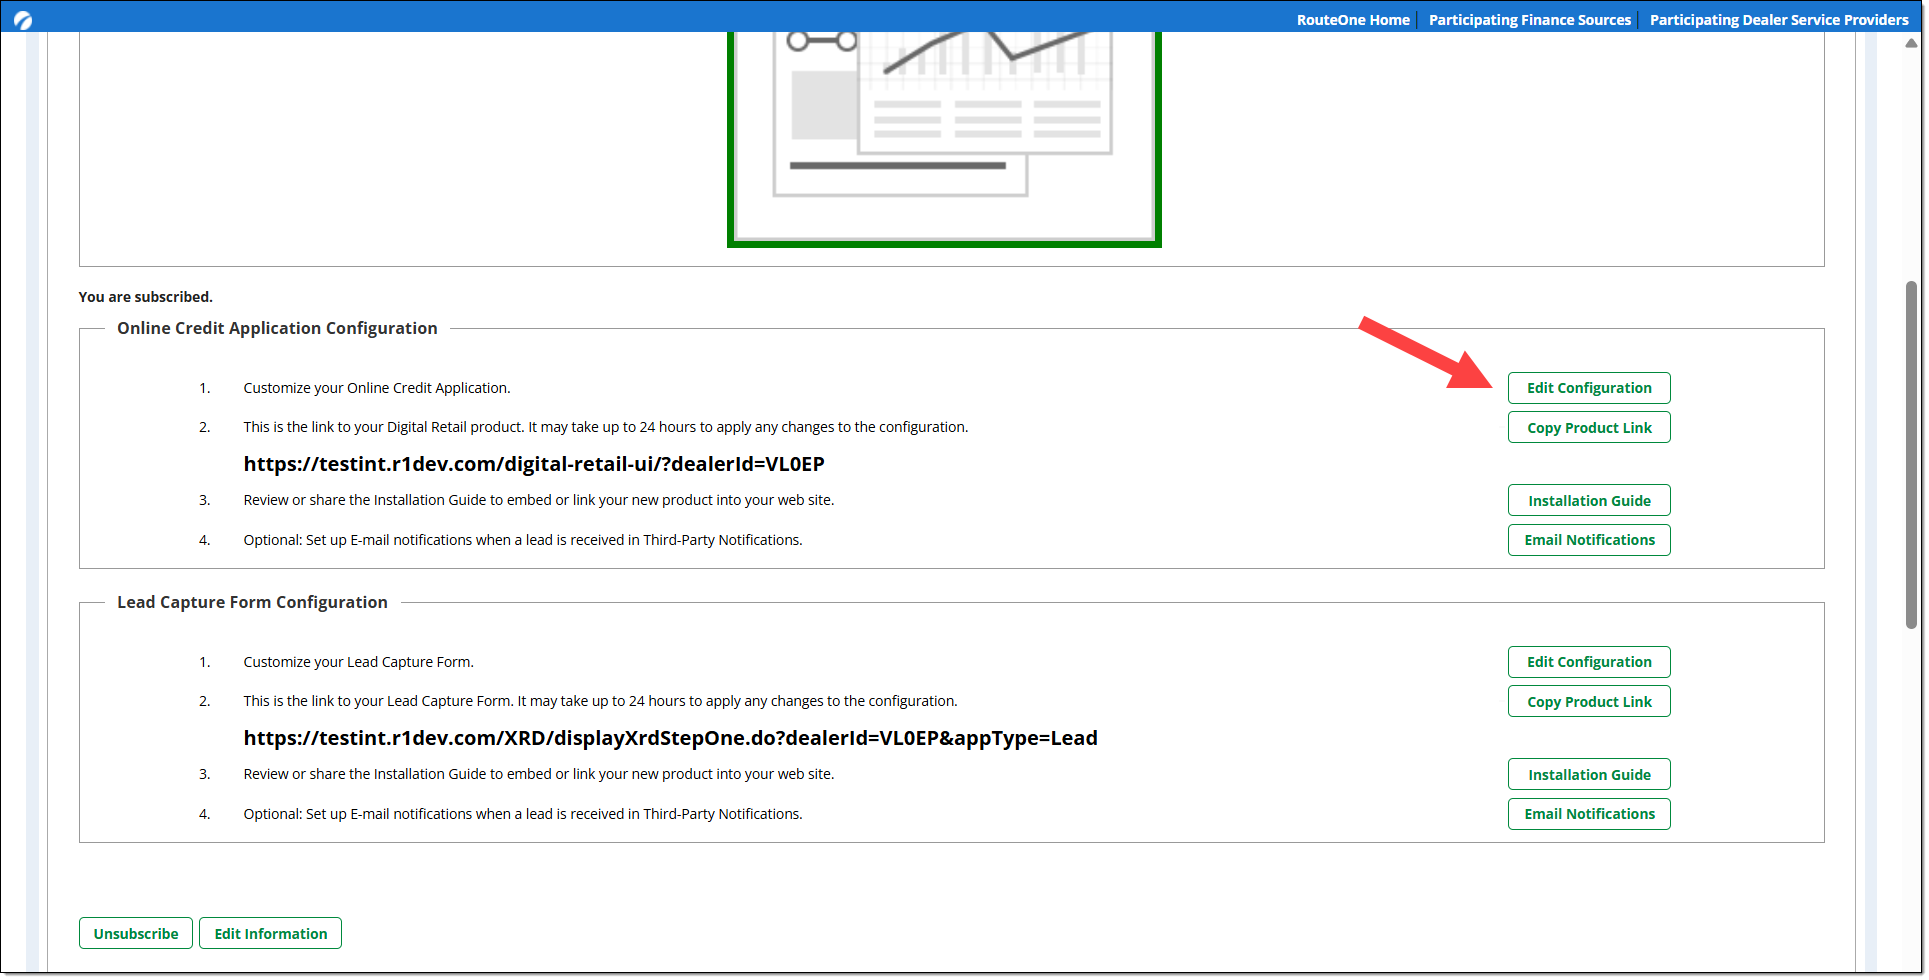Open Email Notifications for Online Credit Application
The height and width of the screenshot is (980, 1929).
[x=1588, y=540]
